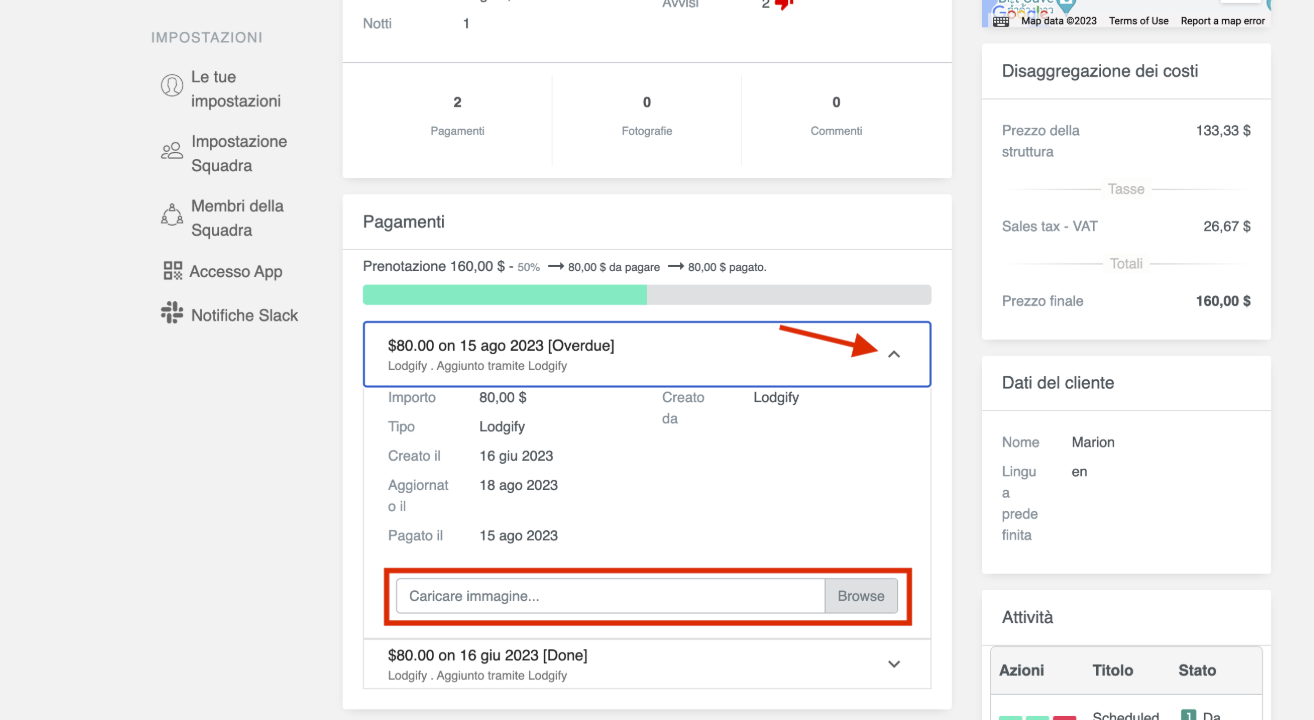Click the Caricare immagine file field
Screen dimensions: 1314x720
pyautogui.click(x=610, y=596)
